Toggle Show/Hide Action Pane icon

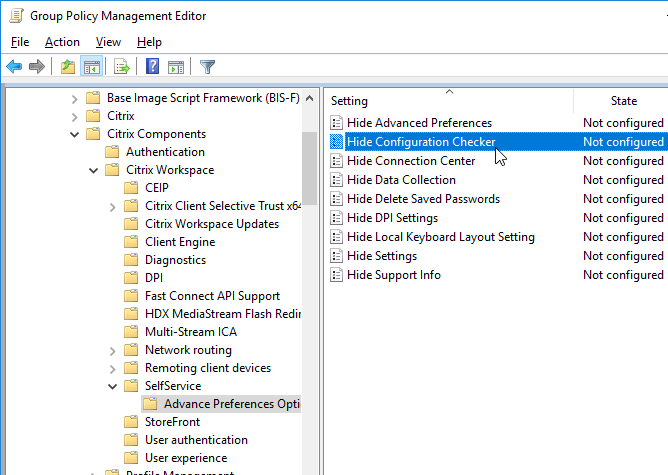(x=176, y=67)
